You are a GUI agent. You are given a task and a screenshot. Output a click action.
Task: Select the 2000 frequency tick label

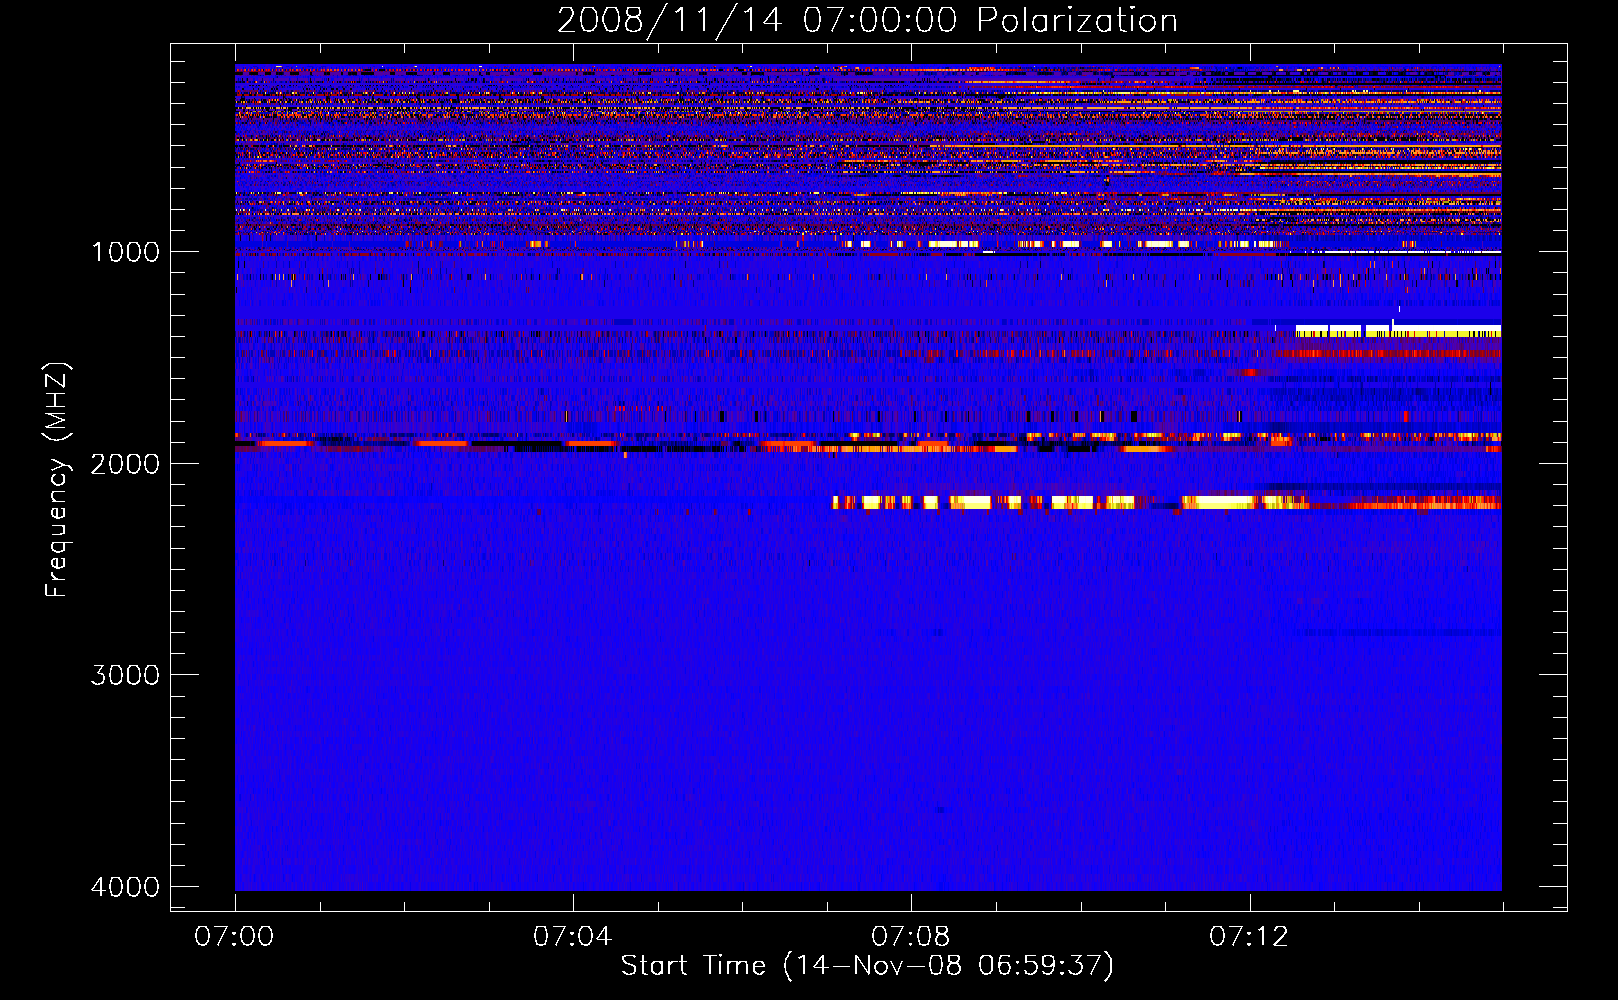pyautogui.click(x=125, y=464)
